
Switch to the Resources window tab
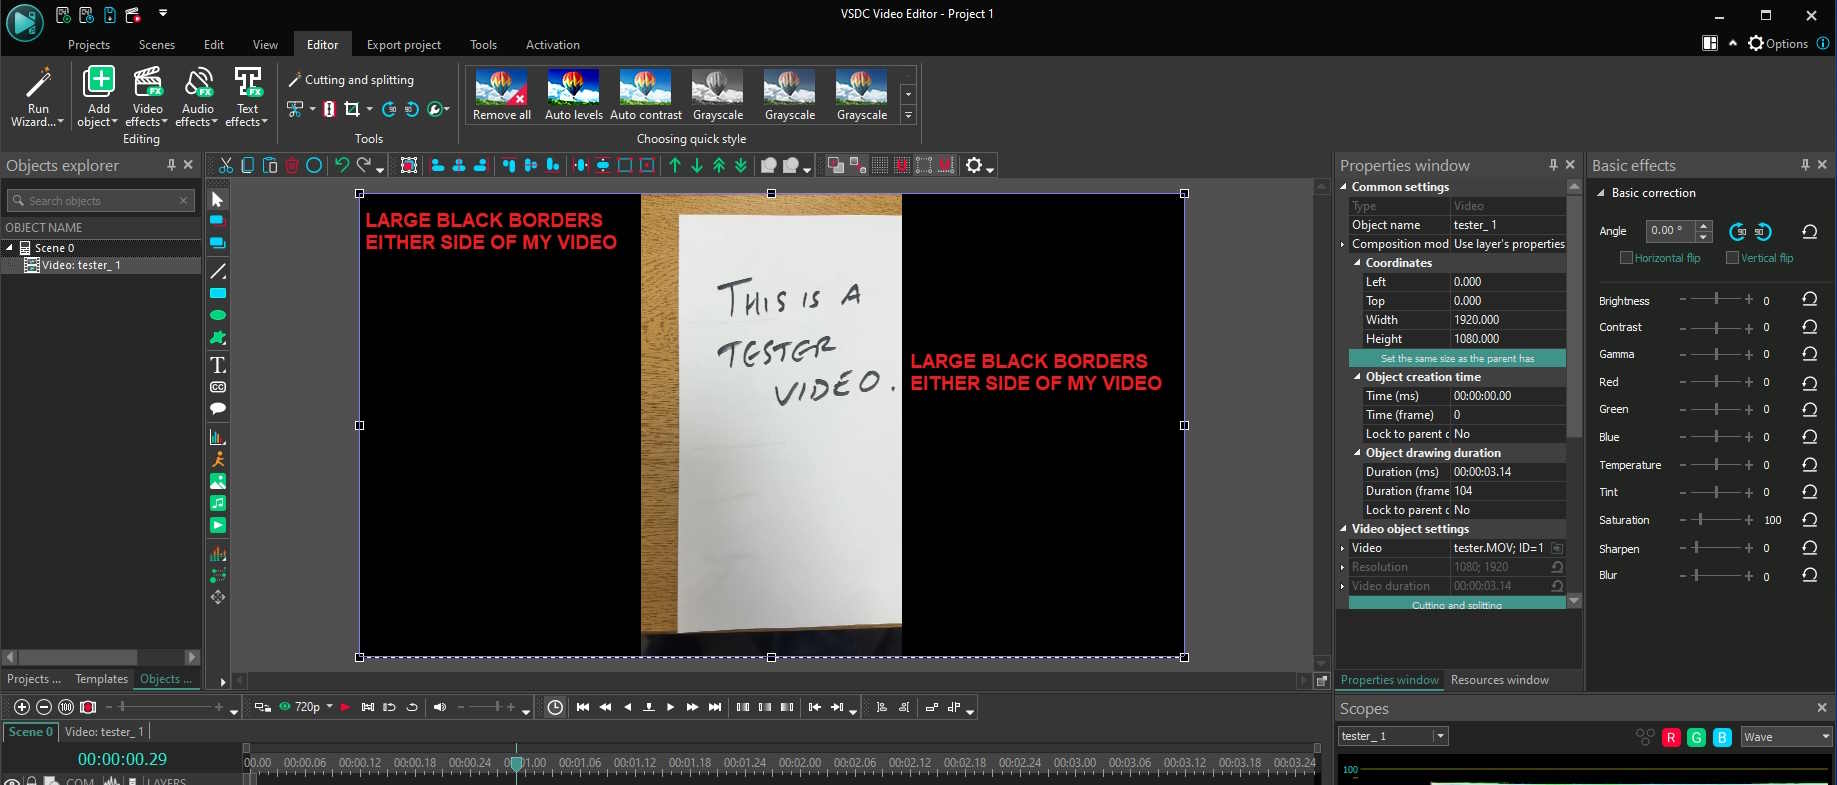[x=1499, y=680]
